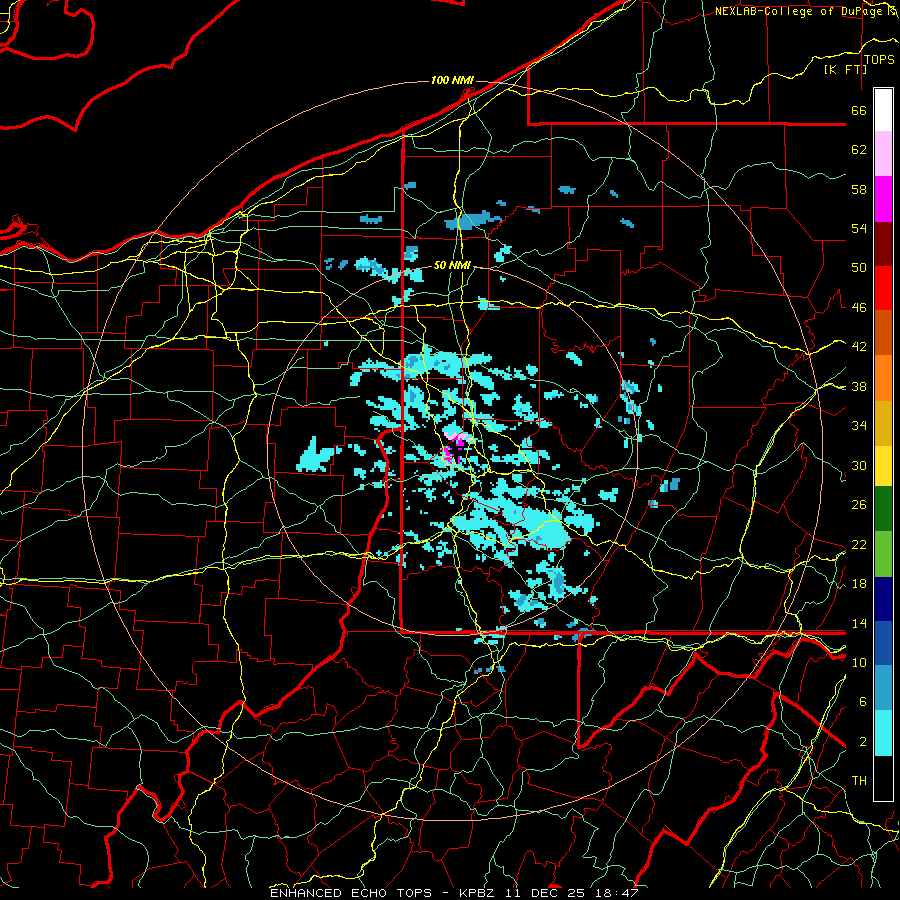Click the ENHANCED ECHO TOPS title text
The width and height of the screenshot is (900, 900).
tap(351, 893)
